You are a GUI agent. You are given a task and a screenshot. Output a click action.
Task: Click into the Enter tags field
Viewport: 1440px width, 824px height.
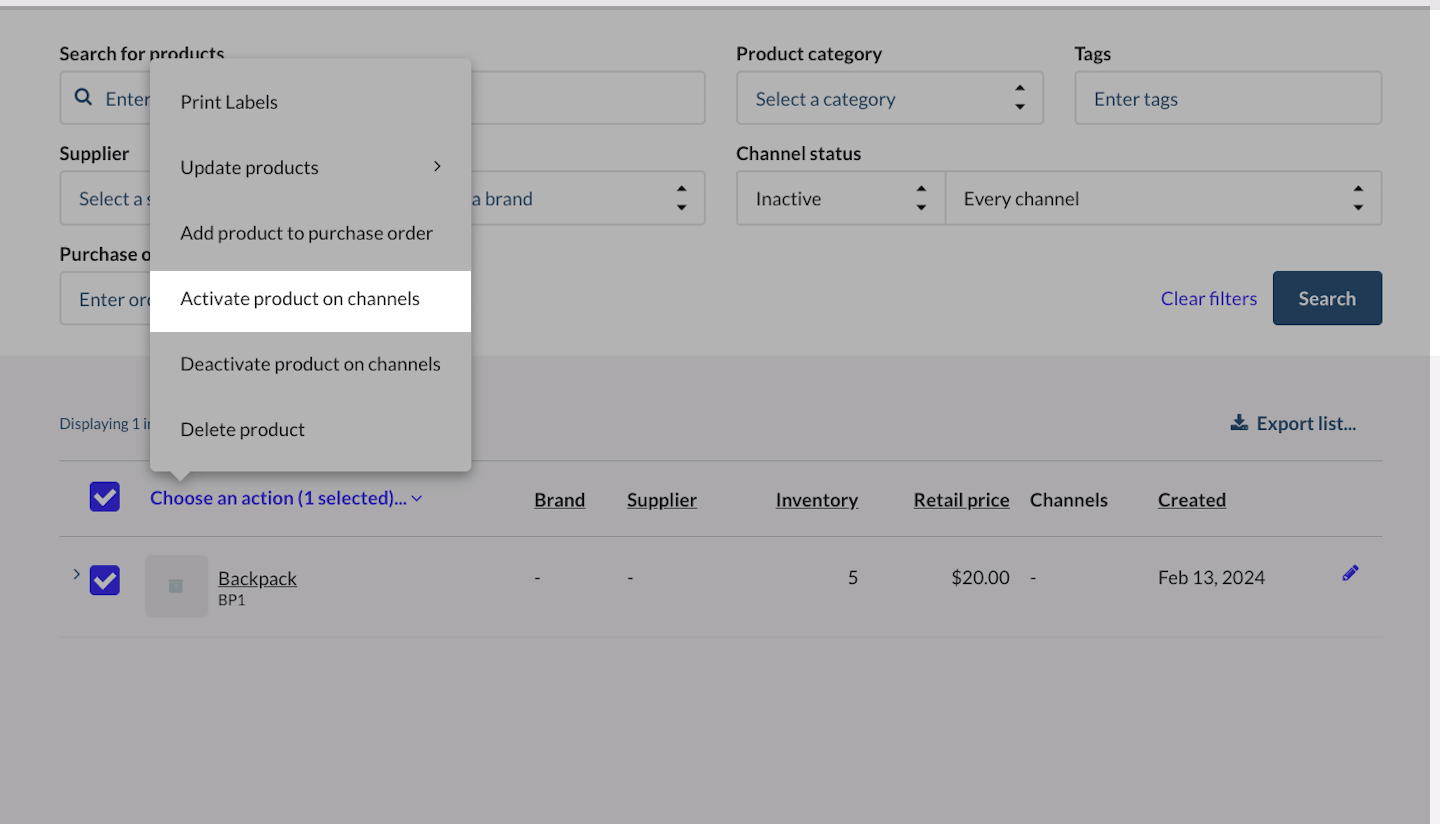pos(1227,99)
